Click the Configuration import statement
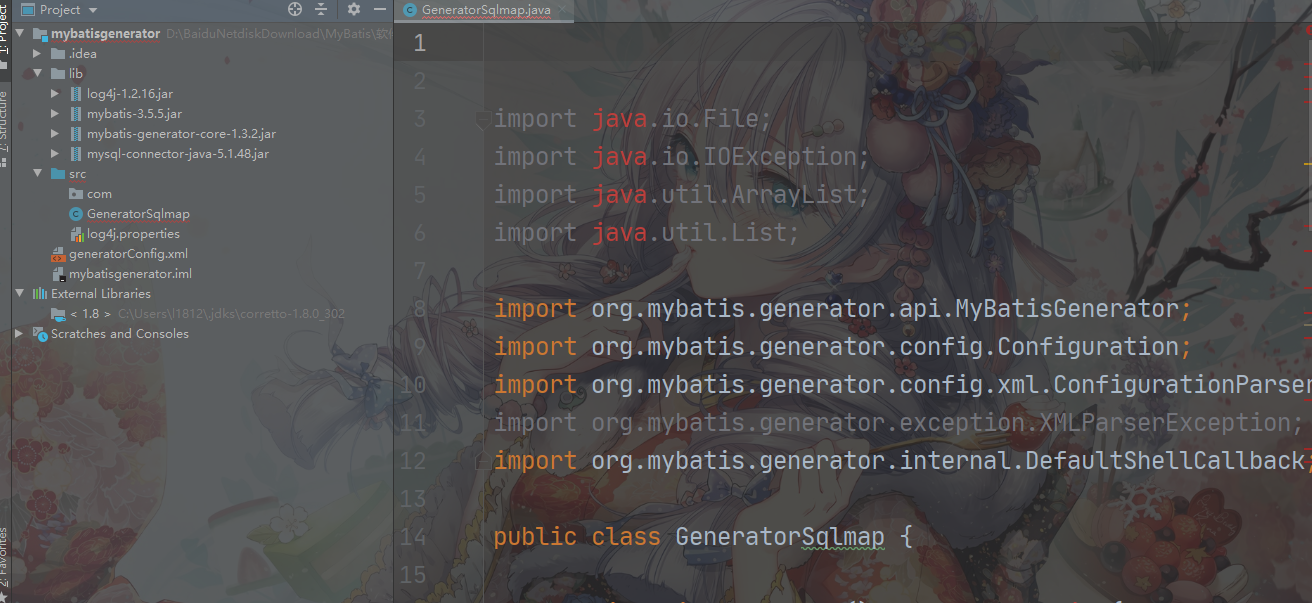This screenshot has height=603, width=1312. click(842, 347)
